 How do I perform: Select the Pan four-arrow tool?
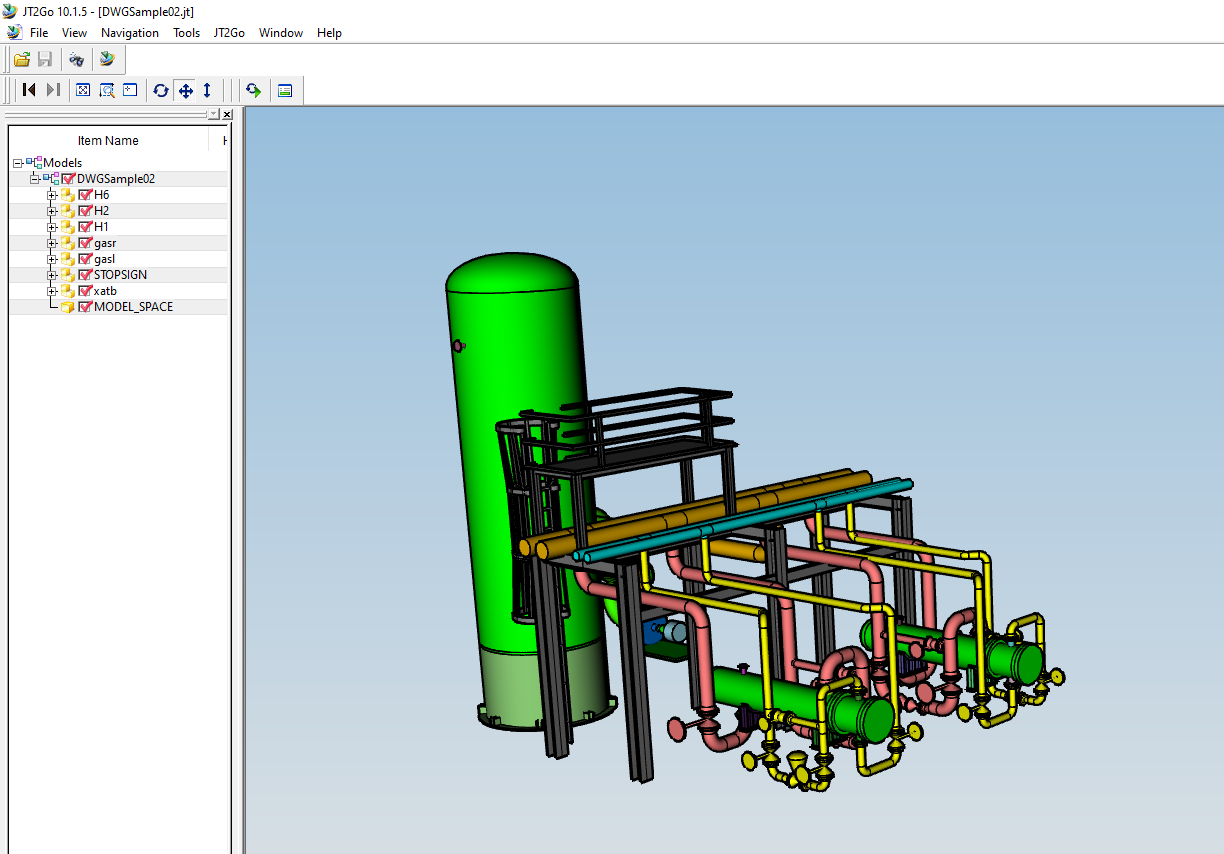(185, 90)
